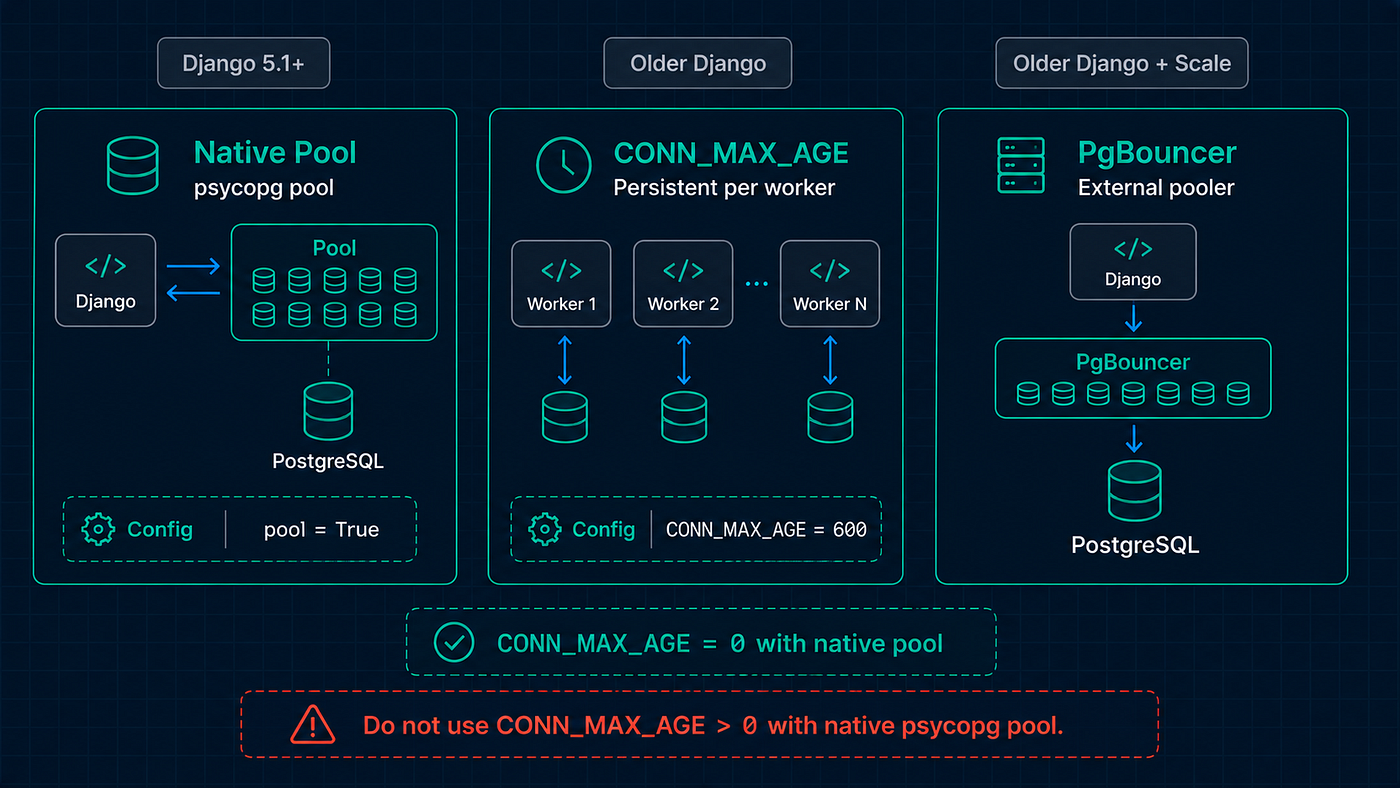Click the double arrow under Worker 1
Viewport: 1400px width, 788px height.
pos(565,360)
